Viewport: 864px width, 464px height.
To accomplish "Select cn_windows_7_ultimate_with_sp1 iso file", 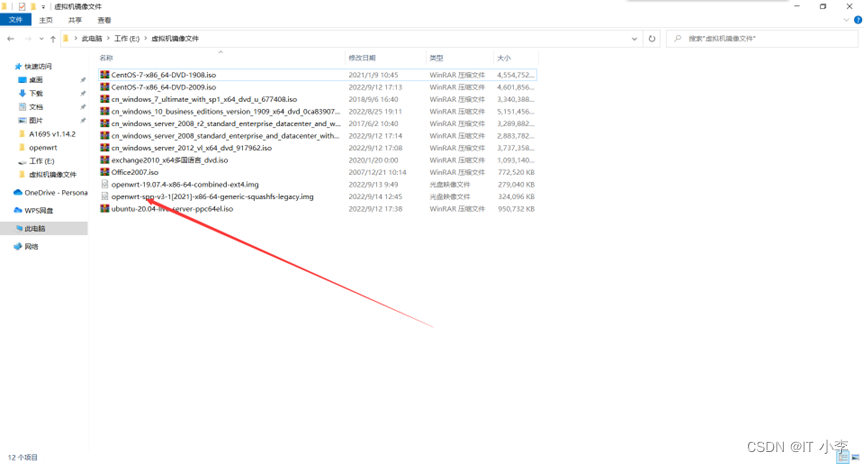I will pos(204,99).
